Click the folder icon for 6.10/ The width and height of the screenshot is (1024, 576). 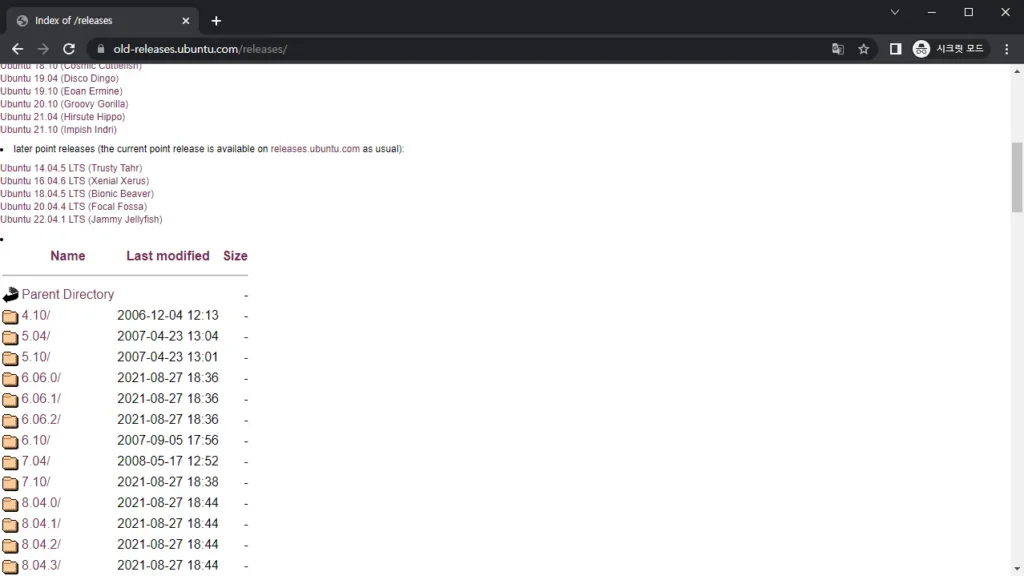tap(10, 442)
